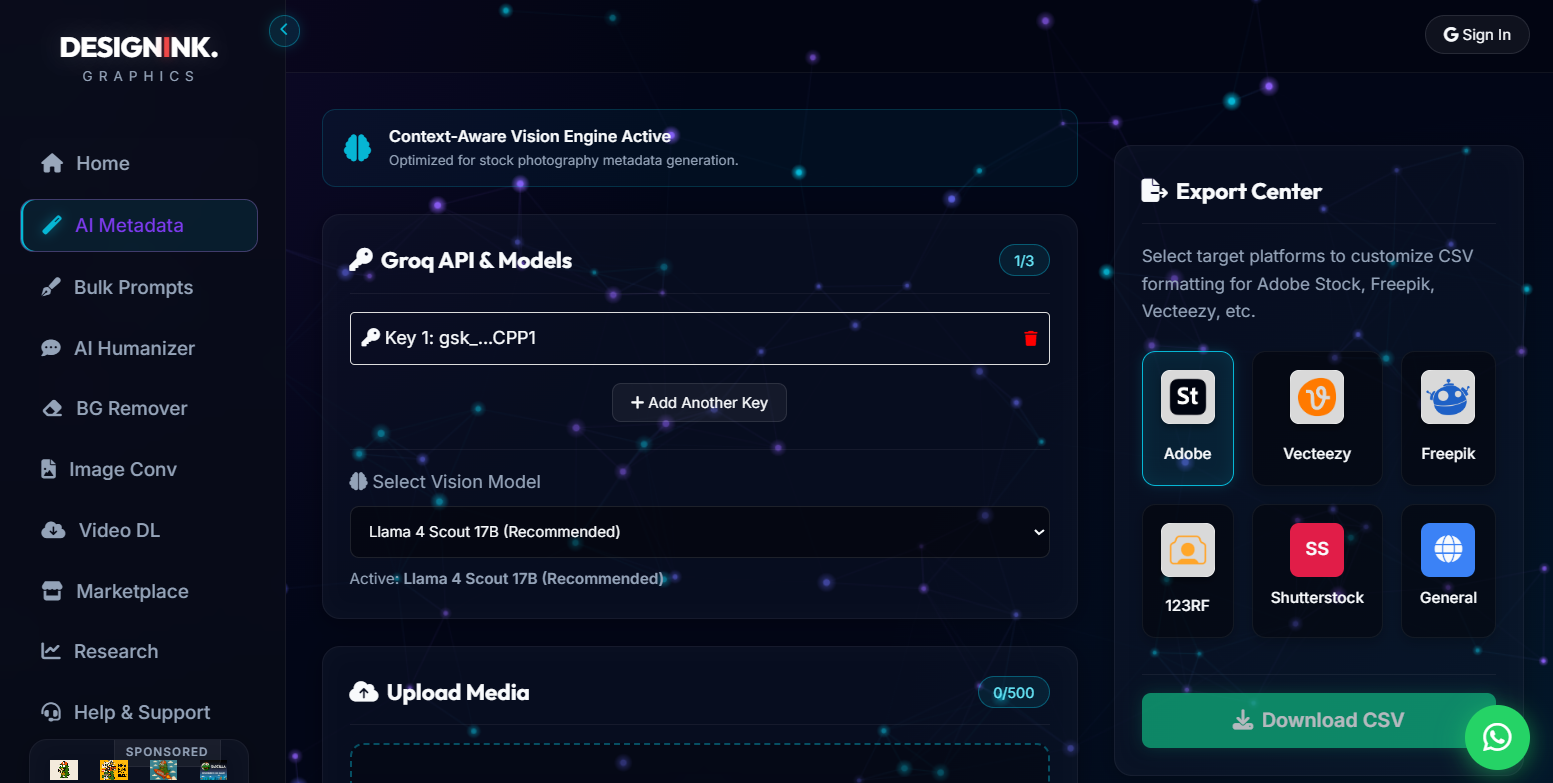Click the SPONSORED label

(x=167, y=751)
